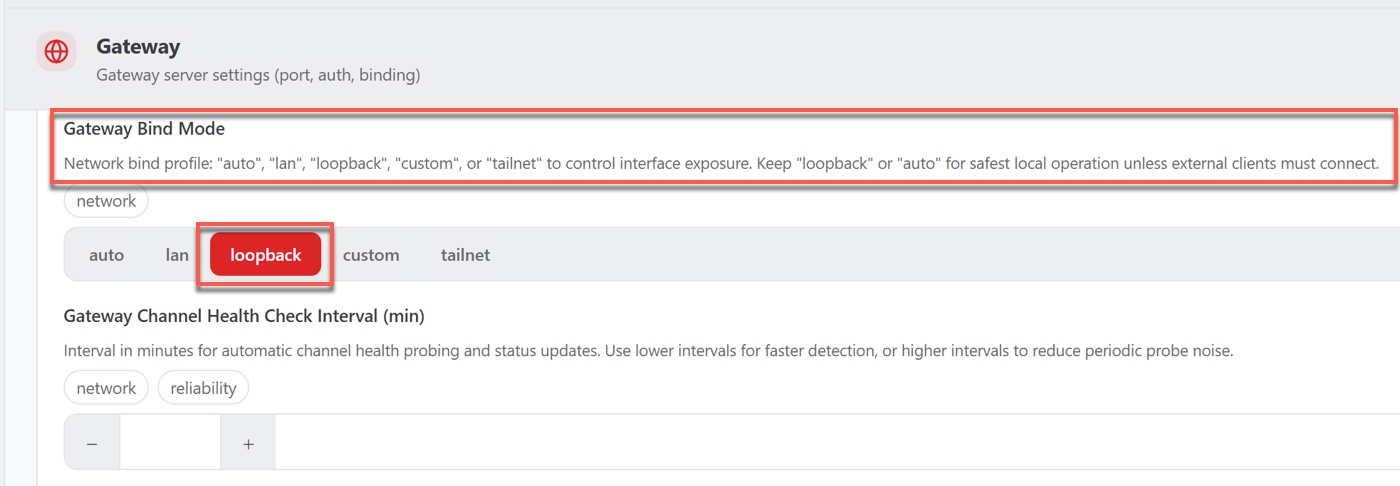The image size is (1400, 486).
Task: Click the Gateway Bind Mode label
Action: click(x=144, y=129)
